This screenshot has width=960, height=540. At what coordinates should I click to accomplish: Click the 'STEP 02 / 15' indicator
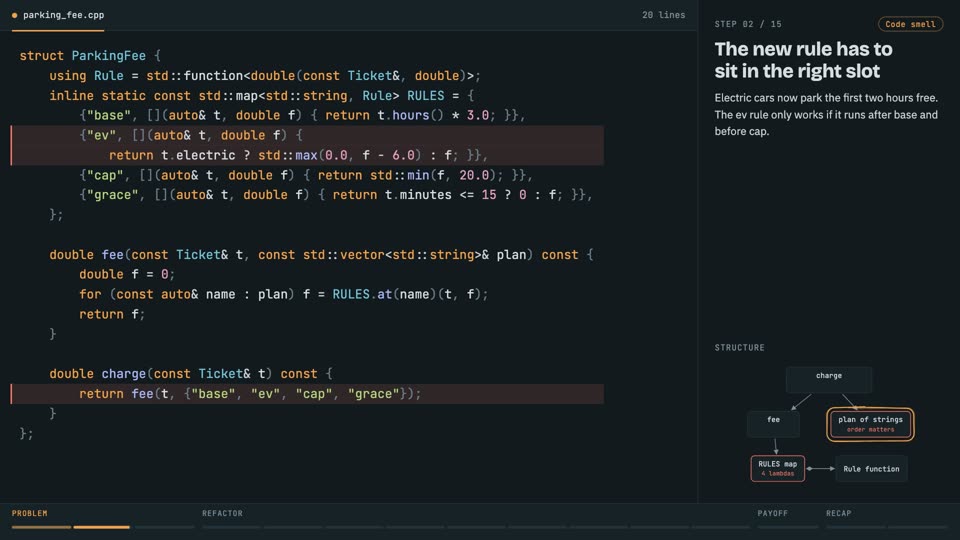[748, 24]
